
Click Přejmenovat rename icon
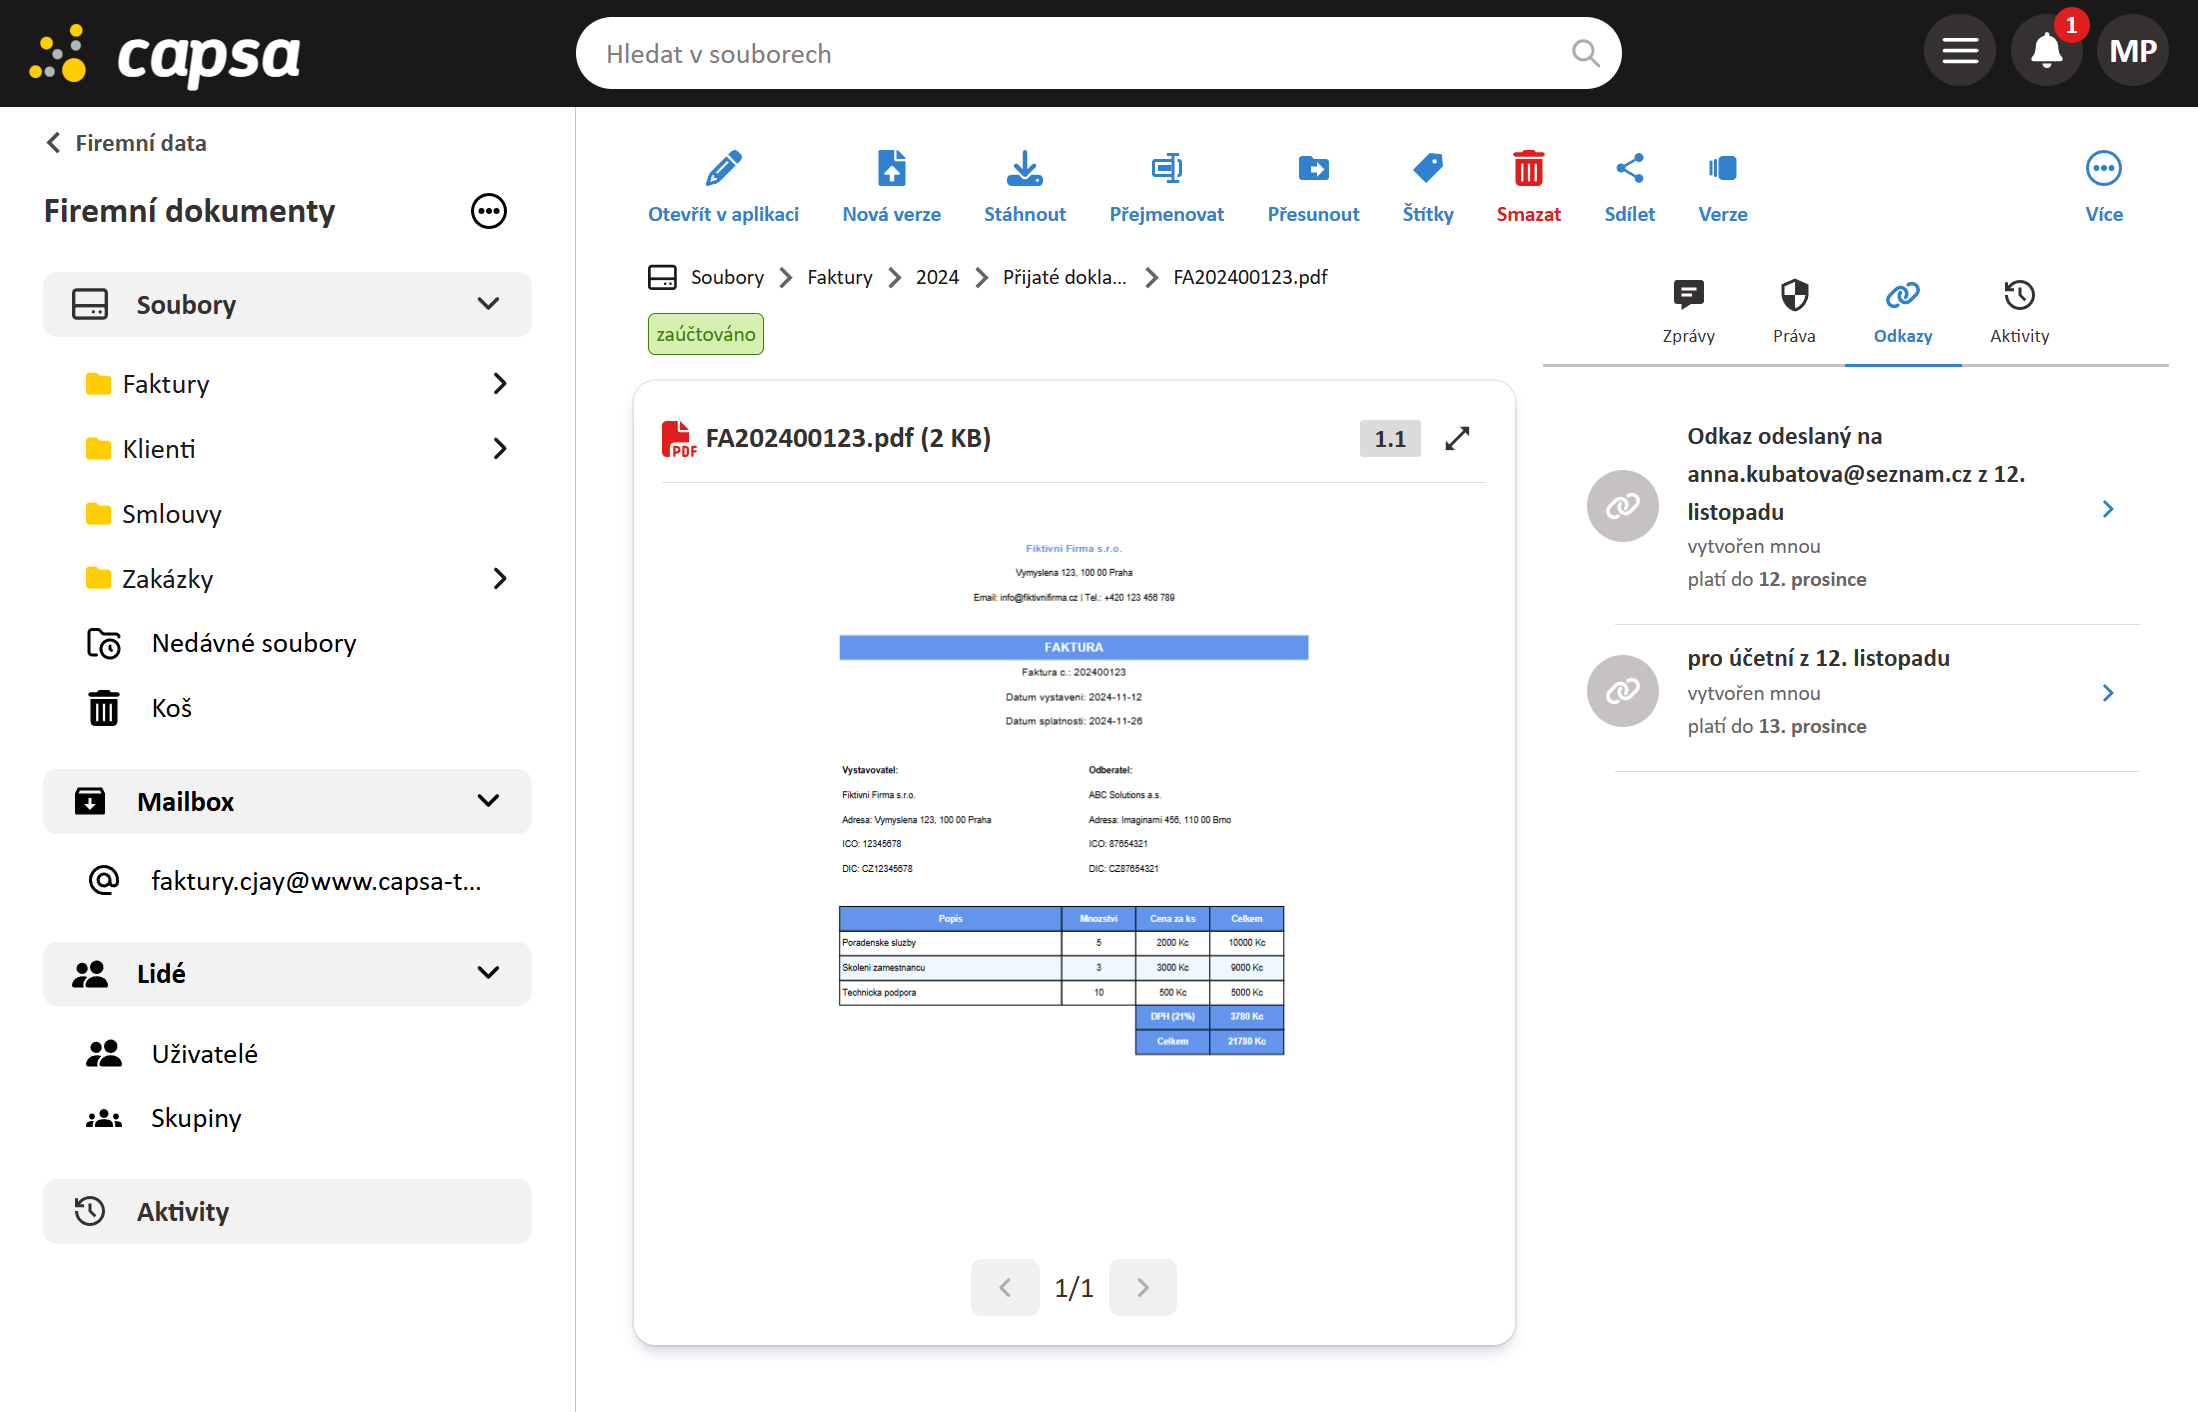tap(1166, 170)
